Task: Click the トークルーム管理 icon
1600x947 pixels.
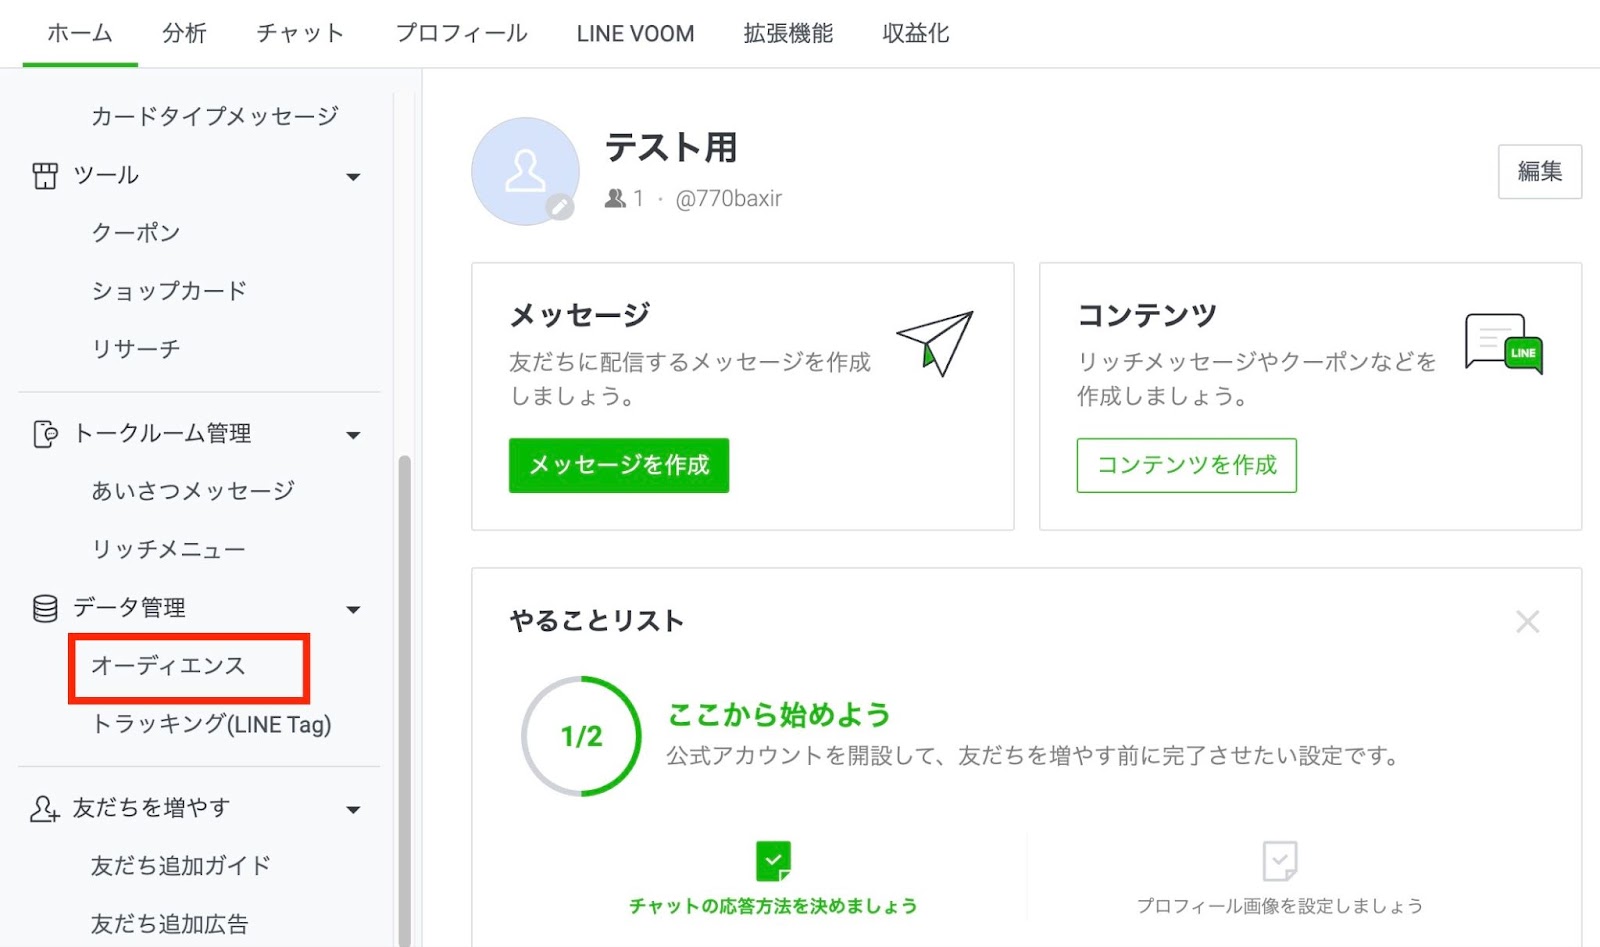Action: [45, 434]
